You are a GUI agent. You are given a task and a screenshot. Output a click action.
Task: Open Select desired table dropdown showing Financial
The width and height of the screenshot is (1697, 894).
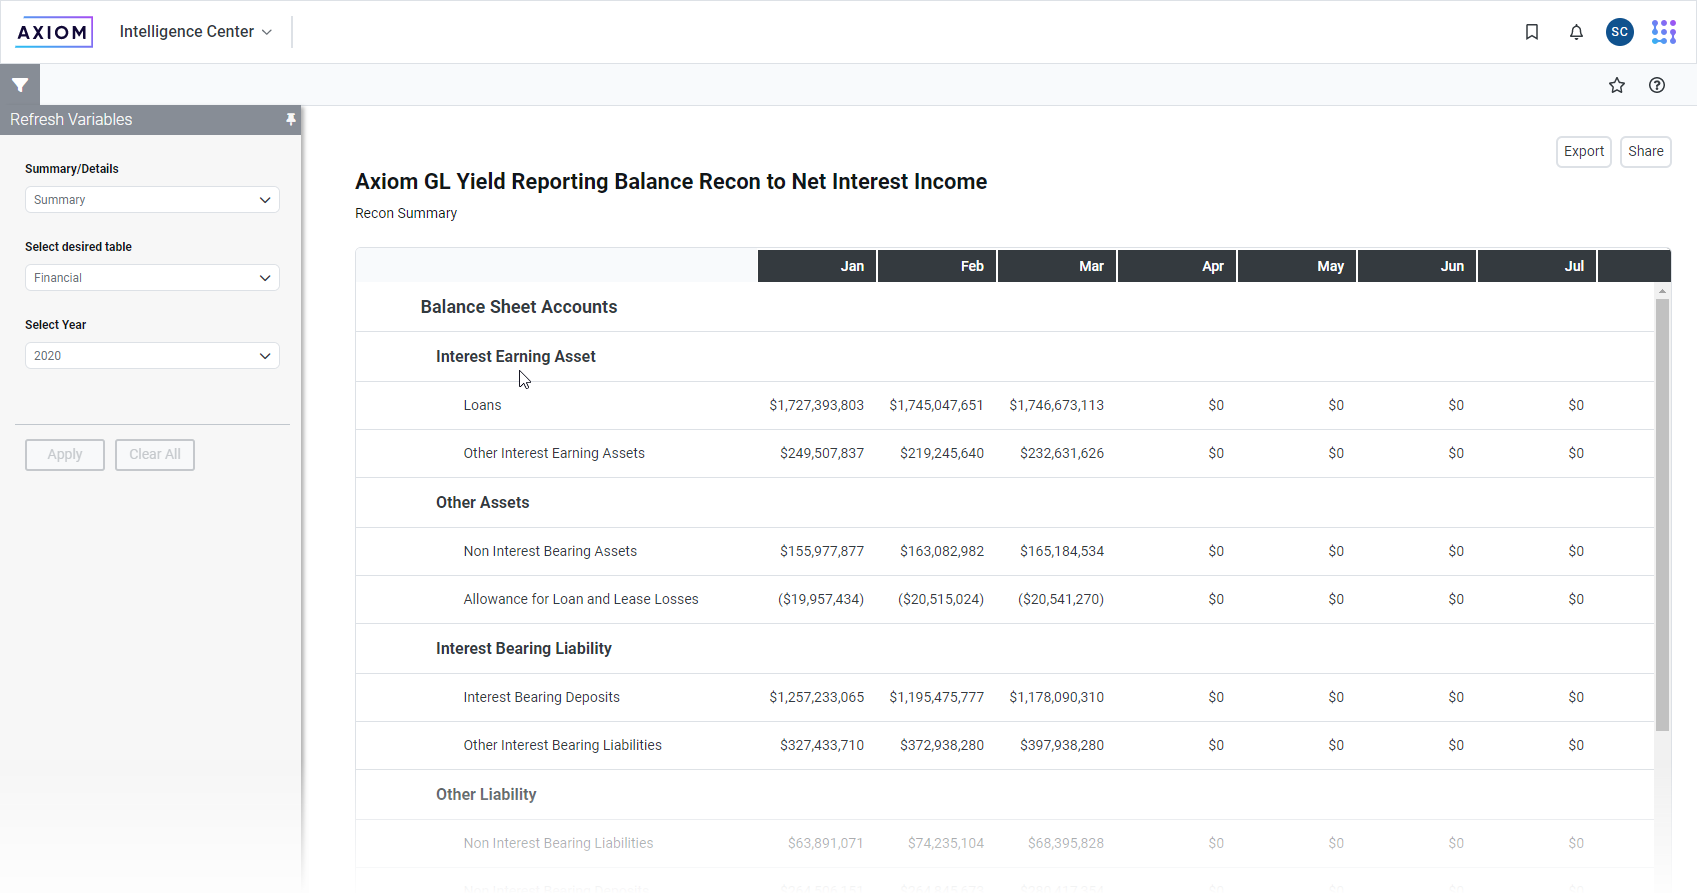click(x=152, y=278)
